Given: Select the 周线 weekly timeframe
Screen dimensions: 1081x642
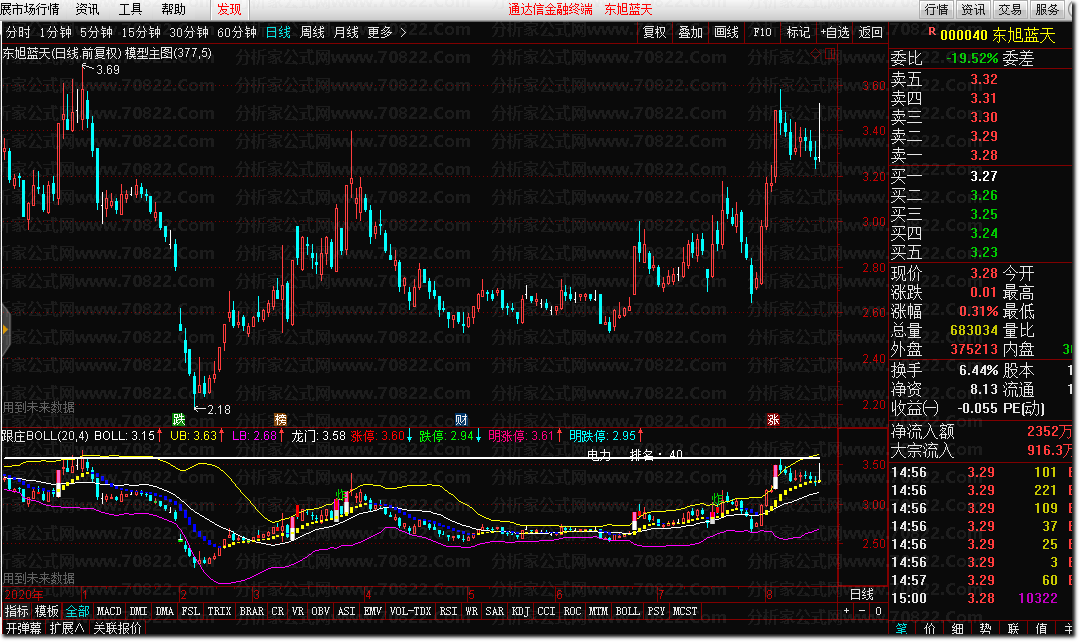Looking at the screenshot, I should 312,32.
